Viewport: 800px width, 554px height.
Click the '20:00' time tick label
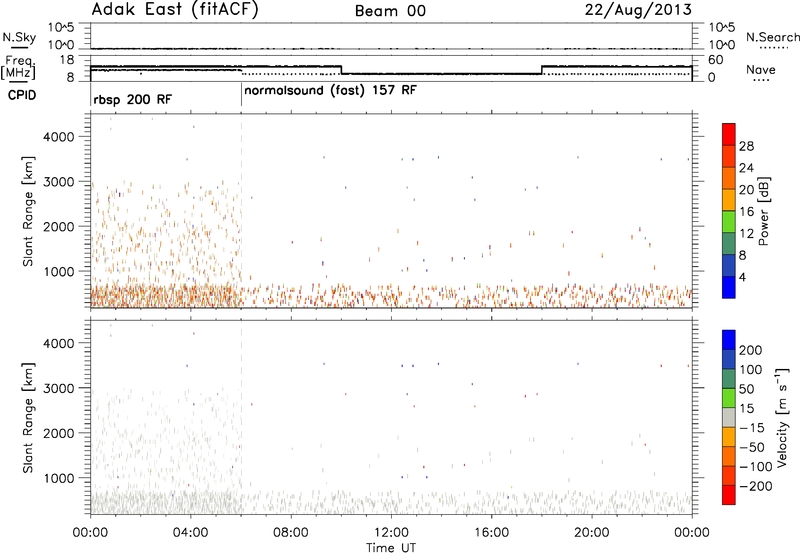tap(592, 533)
